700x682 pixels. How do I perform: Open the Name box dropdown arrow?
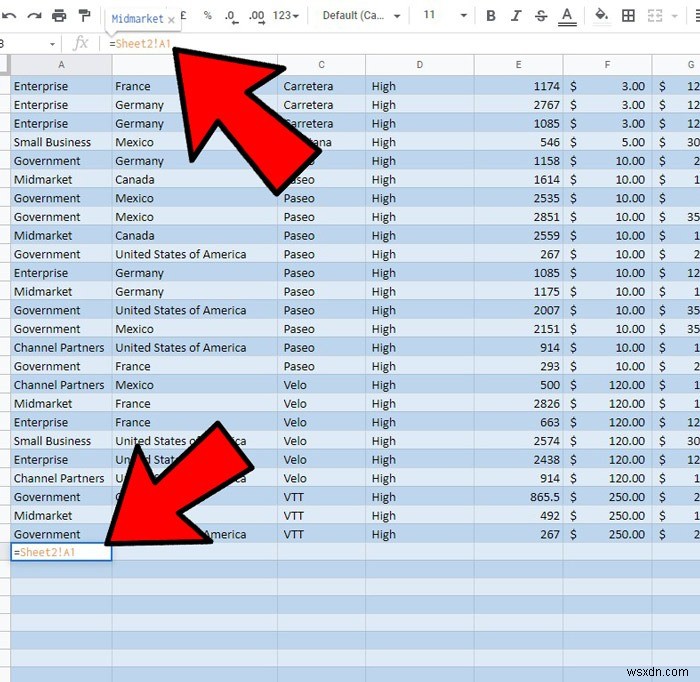coord(52,44)
